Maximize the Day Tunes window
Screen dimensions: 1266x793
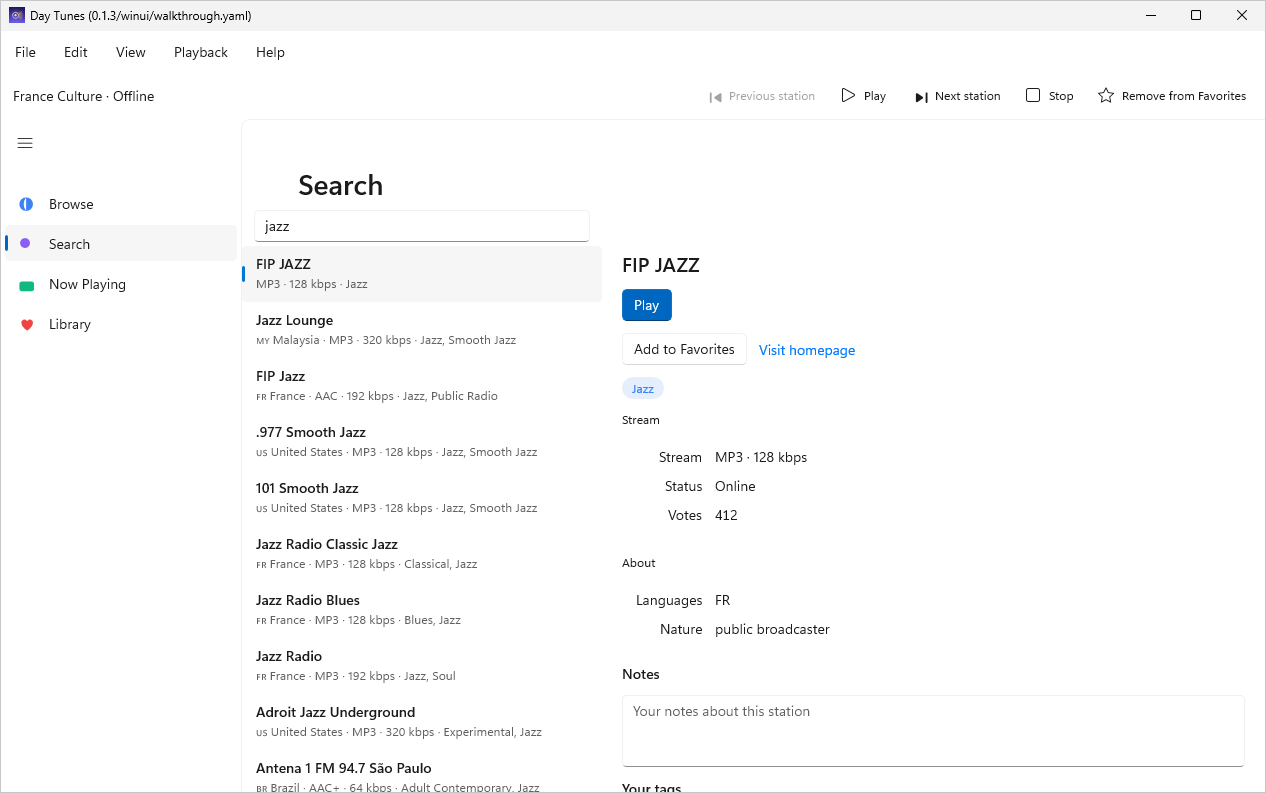[1196, 15]
